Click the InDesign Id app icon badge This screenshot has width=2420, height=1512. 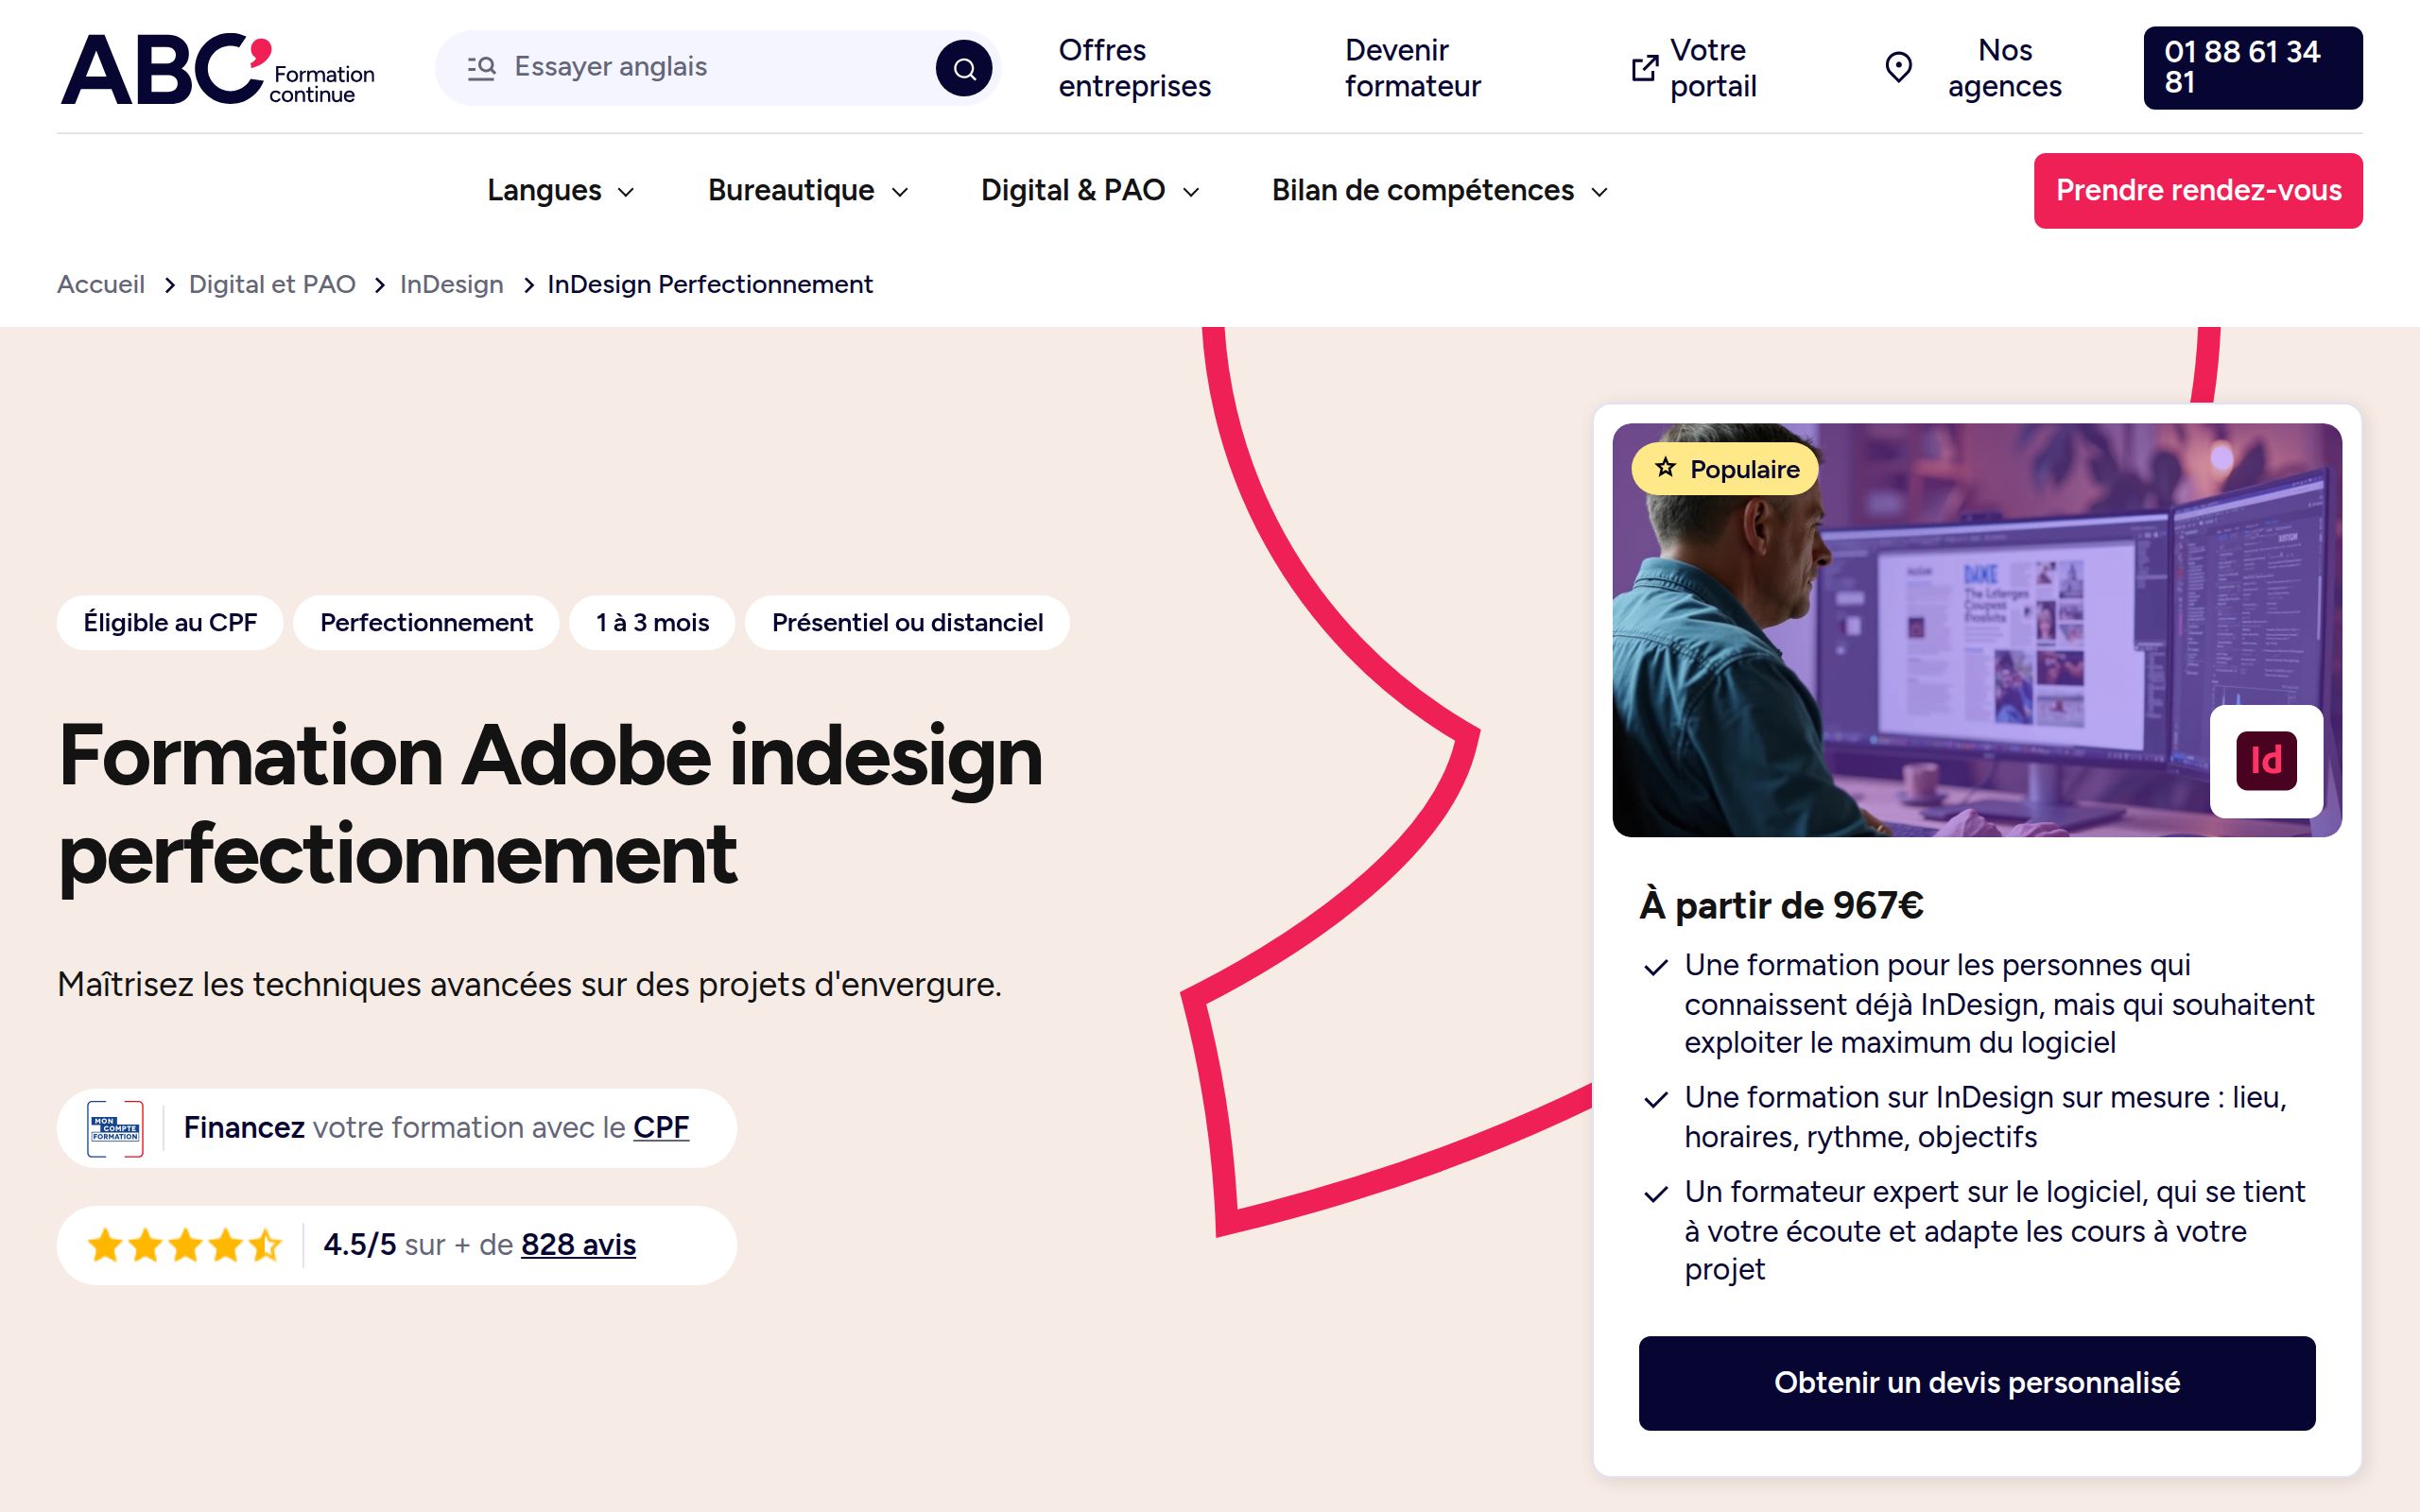tap(2266, 761)
